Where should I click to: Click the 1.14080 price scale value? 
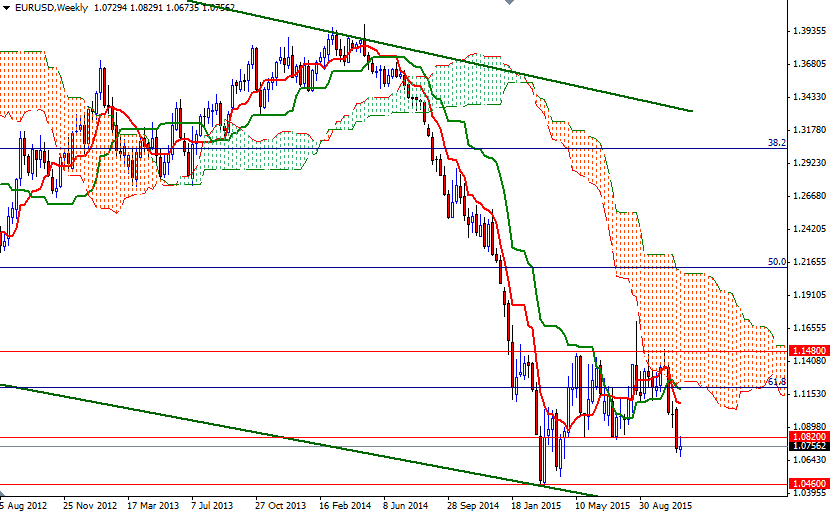809,361
